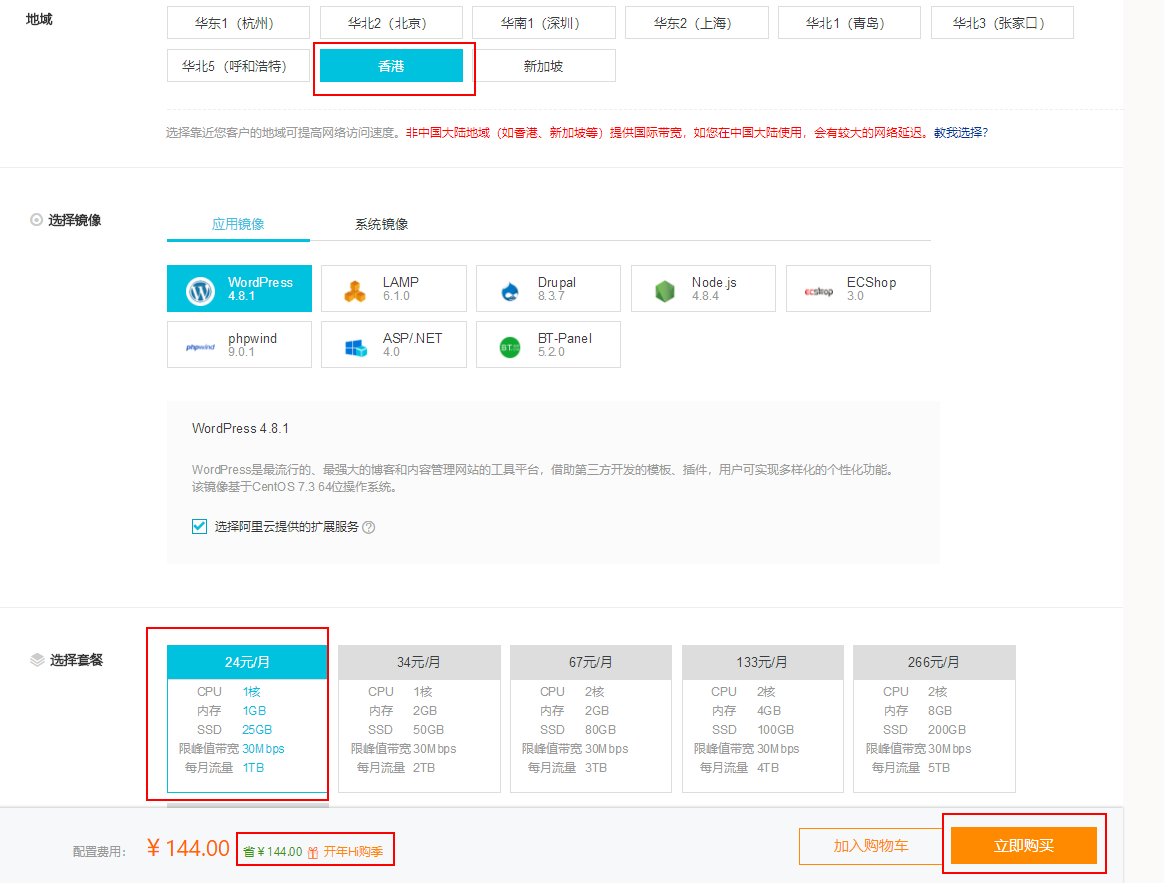
Task: Select the phpwind 9.0.1 image label
Action: click(252, 345)
